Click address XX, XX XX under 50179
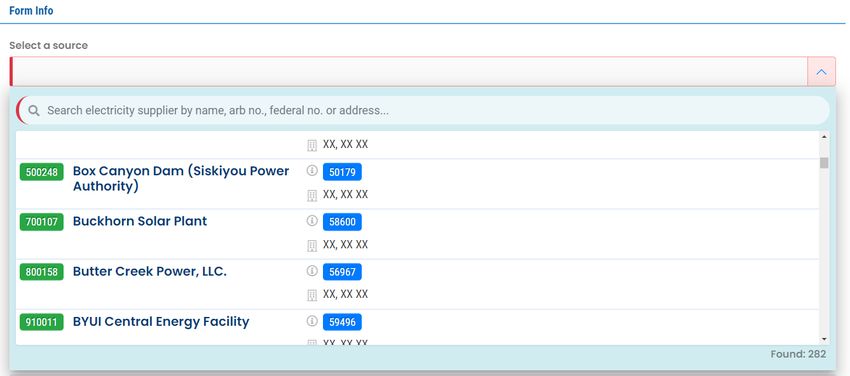Screen dimensions: 850x376 pos(345,195)
